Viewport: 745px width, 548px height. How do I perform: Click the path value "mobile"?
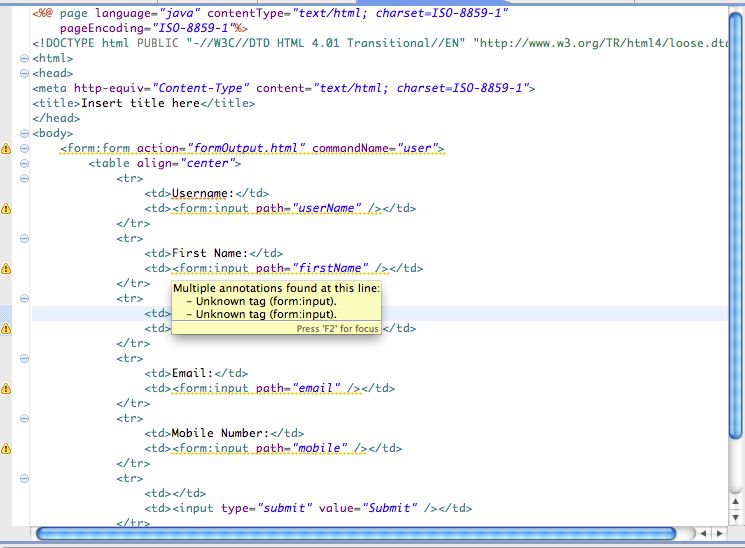point(319,448)
